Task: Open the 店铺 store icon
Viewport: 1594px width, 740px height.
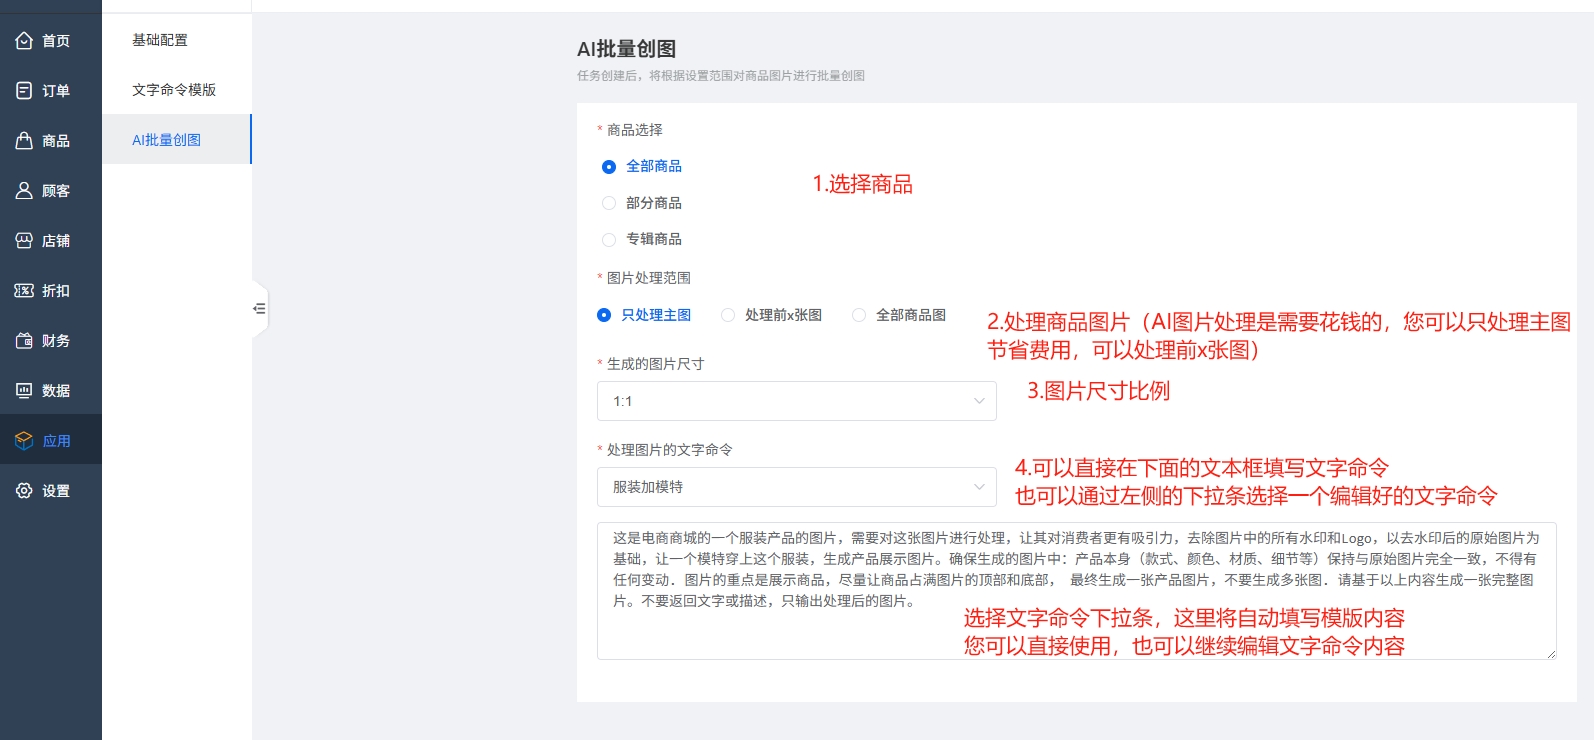Action: (x=24, y=241)
